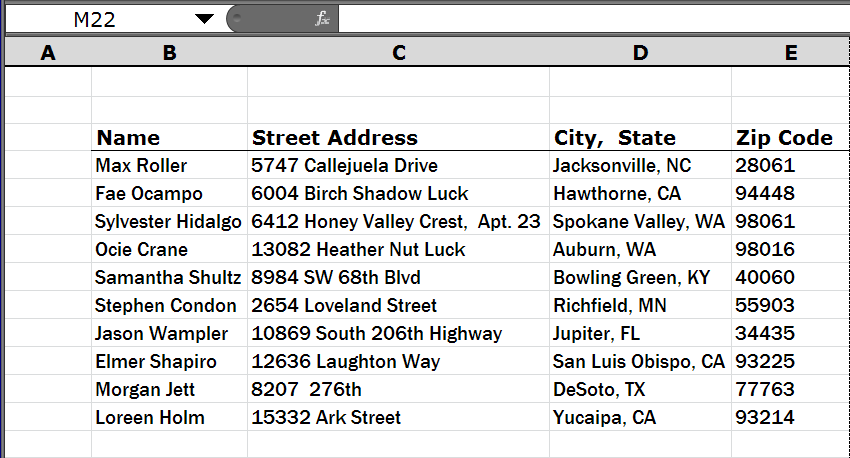Click the cell Jason Wampler
Screen dimensions: 850x458
pos(170,333)
